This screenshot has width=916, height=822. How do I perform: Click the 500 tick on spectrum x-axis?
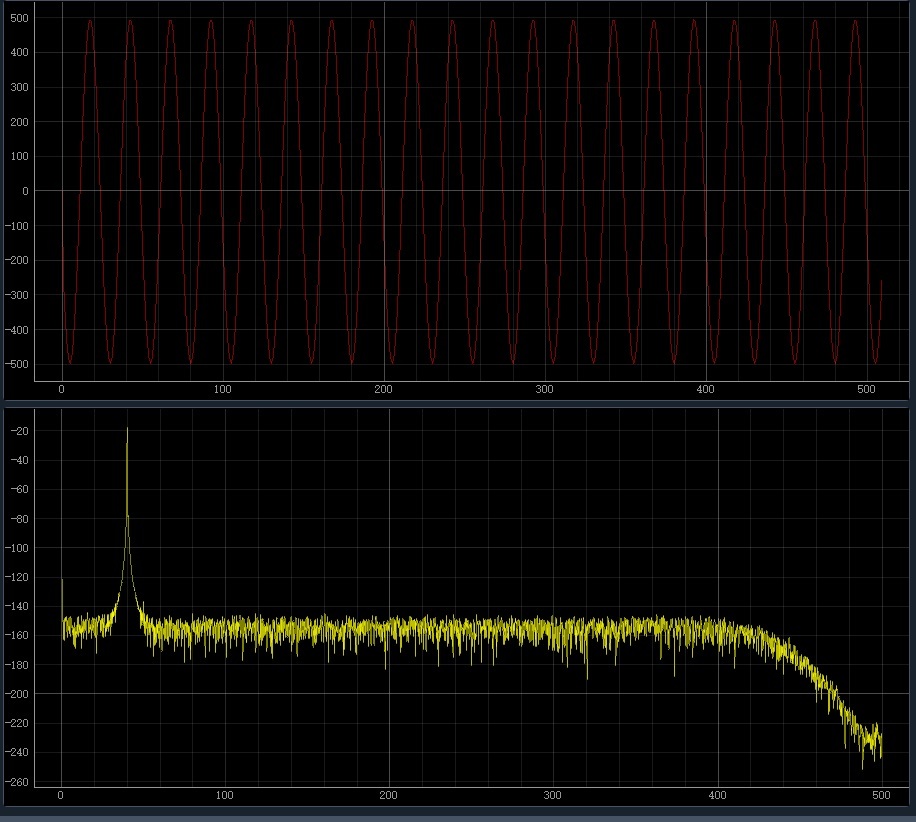(881, 795)
